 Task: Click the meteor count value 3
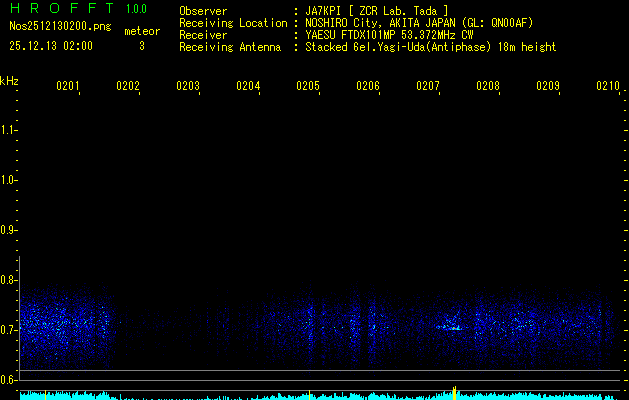(x=142, y=46)
